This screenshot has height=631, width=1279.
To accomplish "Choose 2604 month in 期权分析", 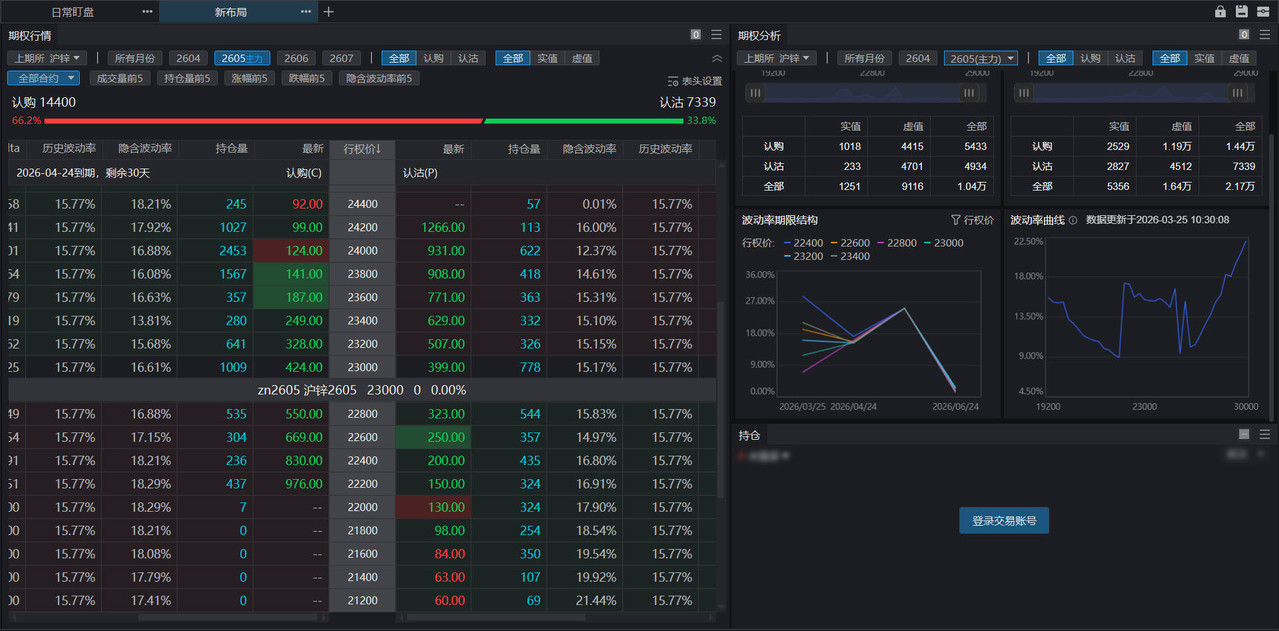I will 918,58.
